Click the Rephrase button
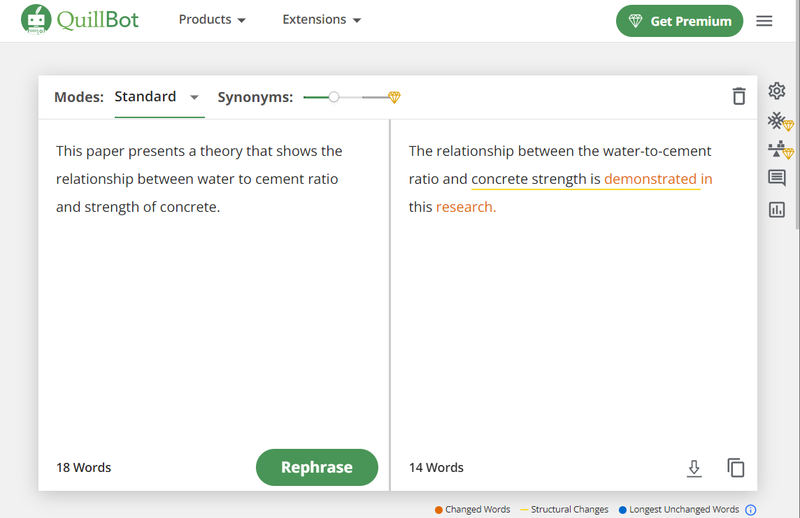Image resolution: width=800 pixels, height=518 pixels. point(317,467)
